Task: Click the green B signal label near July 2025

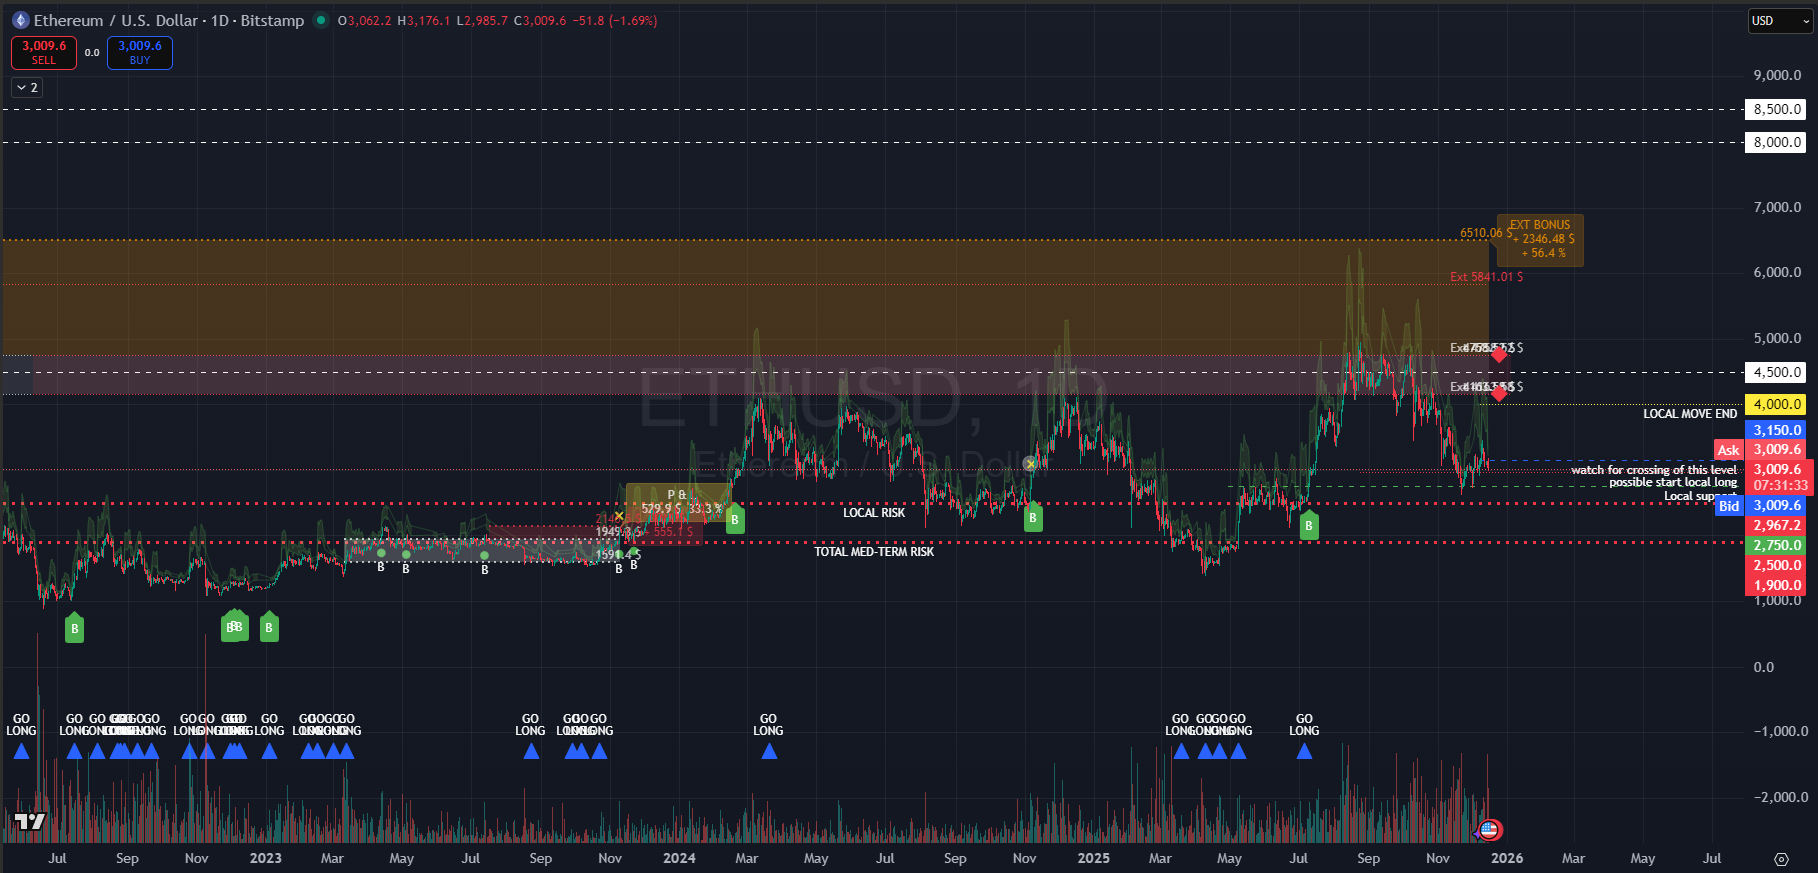Action: coord(1308,525)
